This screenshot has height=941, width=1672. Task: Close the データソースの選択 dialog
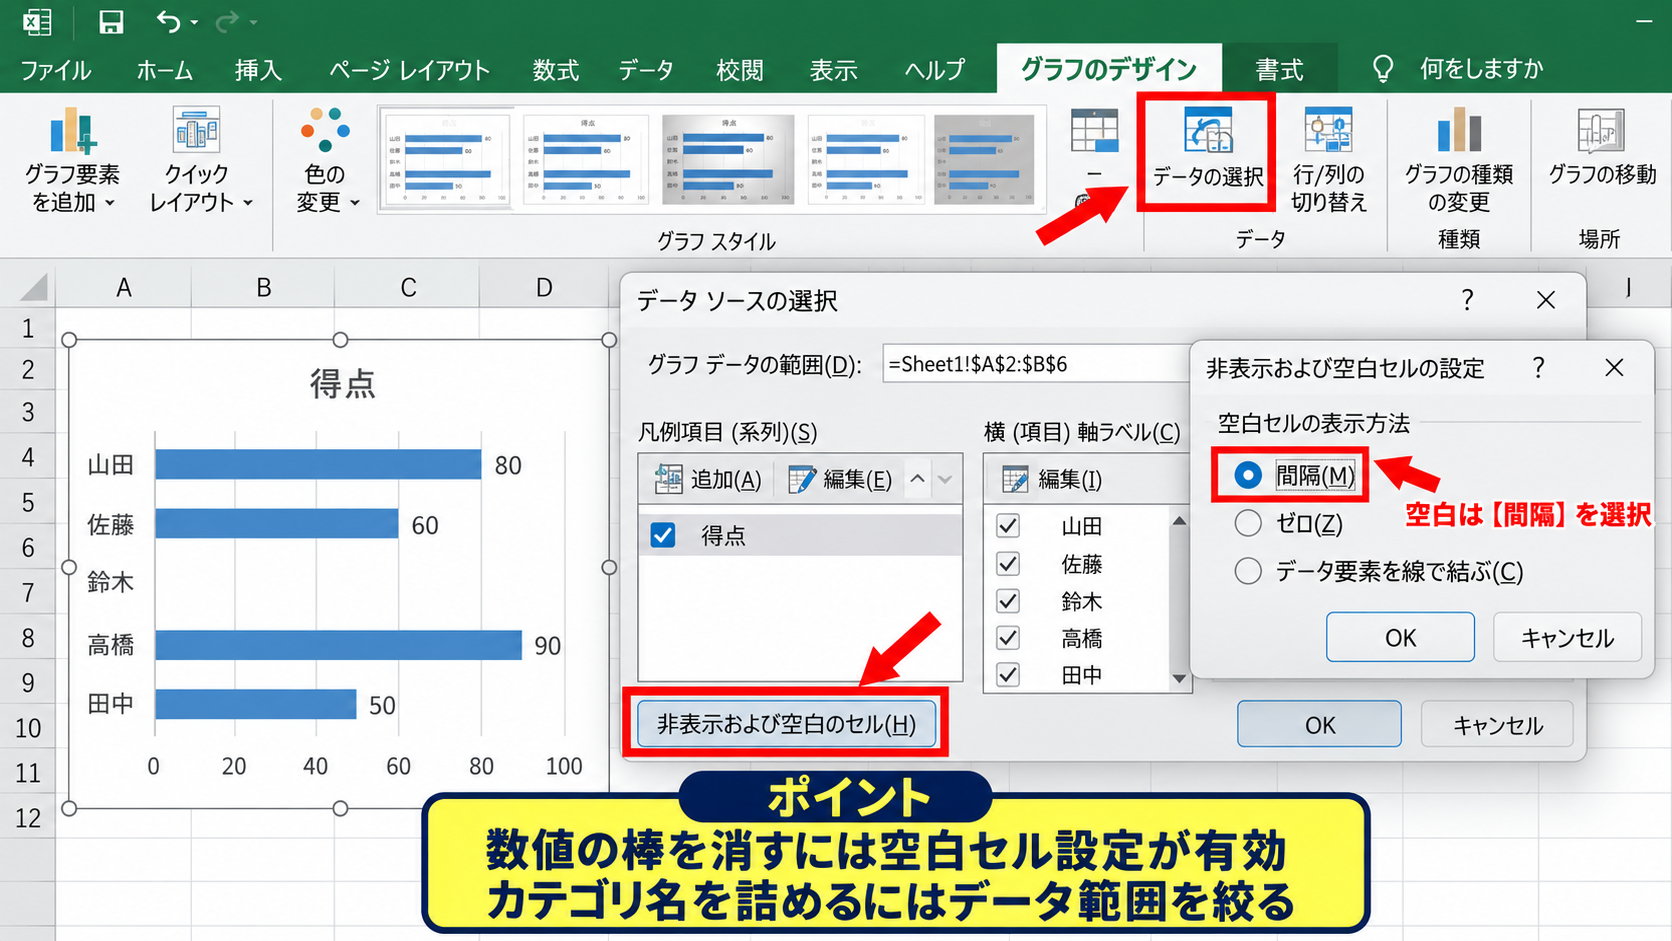(x=1546, y=300)
